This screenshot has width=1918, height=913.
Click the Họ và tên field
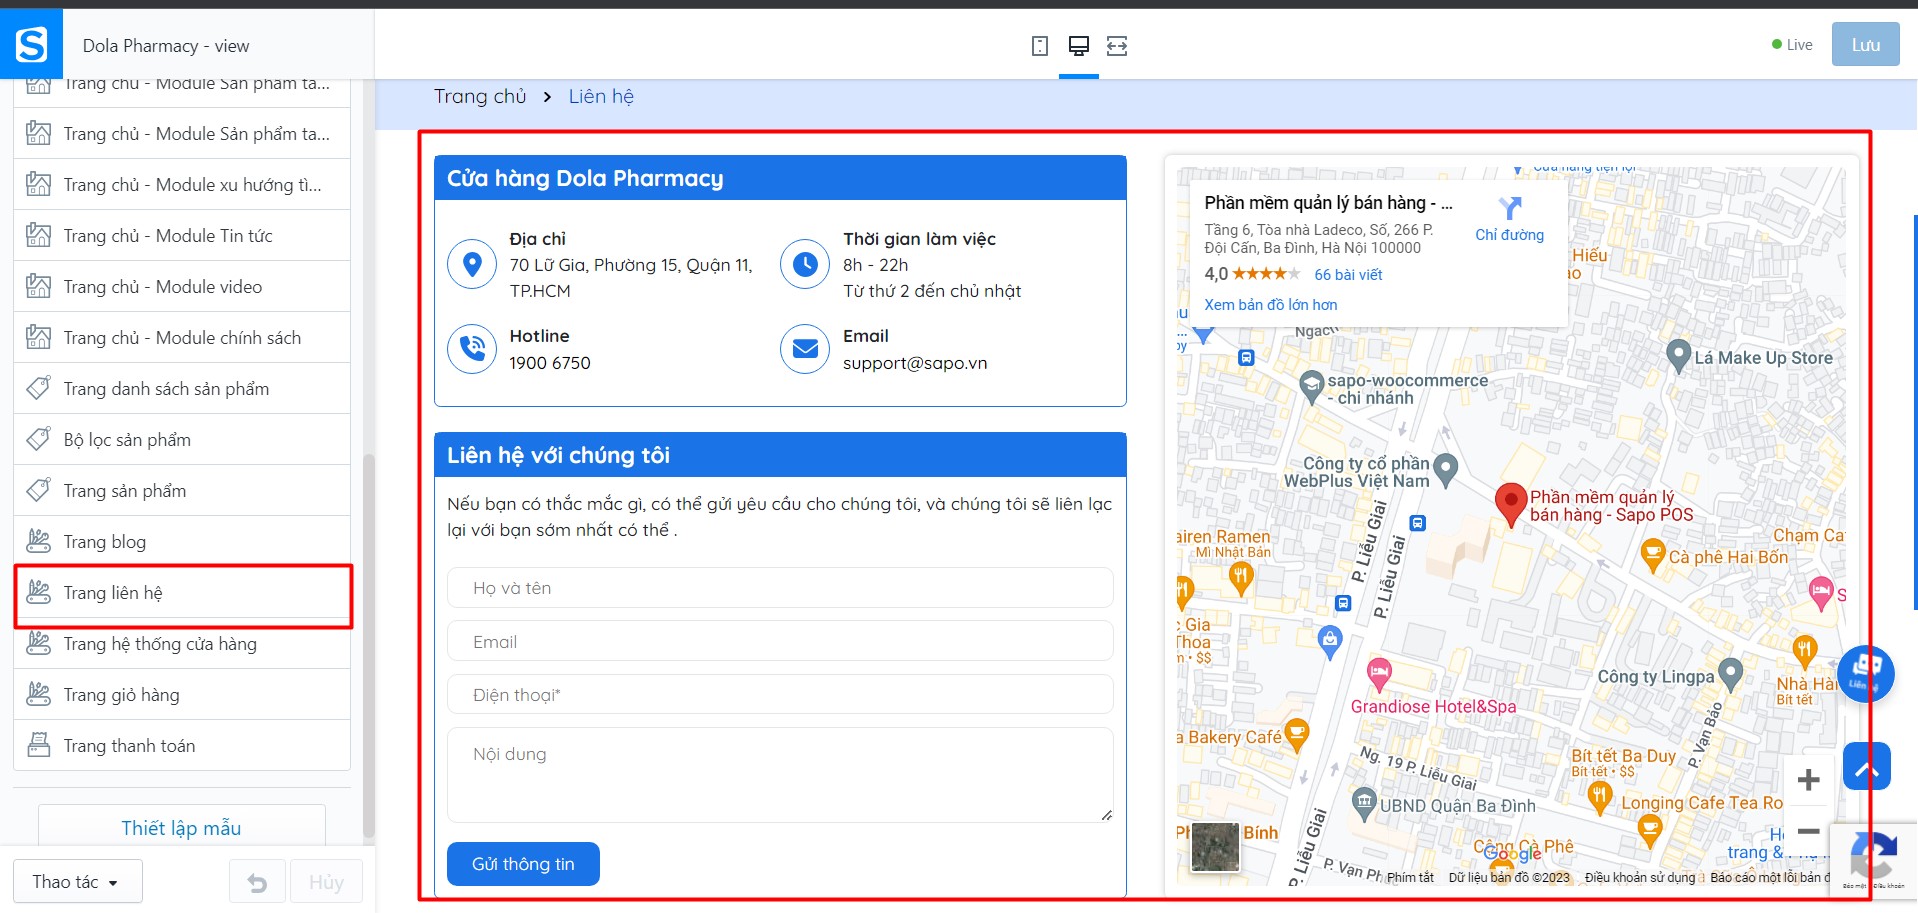click(780, 588)
